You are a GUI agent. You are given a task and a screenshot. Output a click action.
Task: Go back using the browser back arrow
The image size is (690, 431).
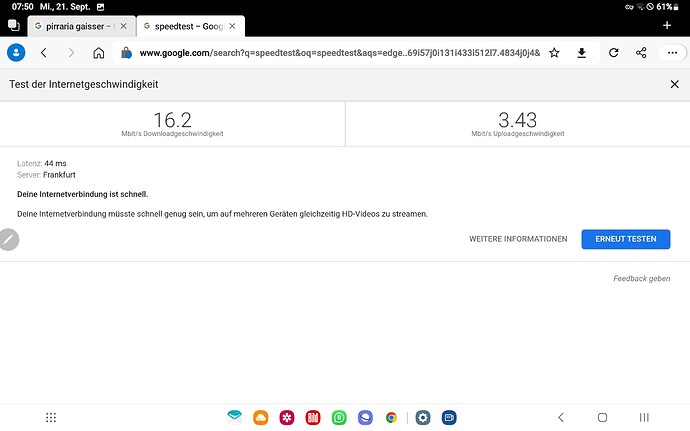coord(44,53)
